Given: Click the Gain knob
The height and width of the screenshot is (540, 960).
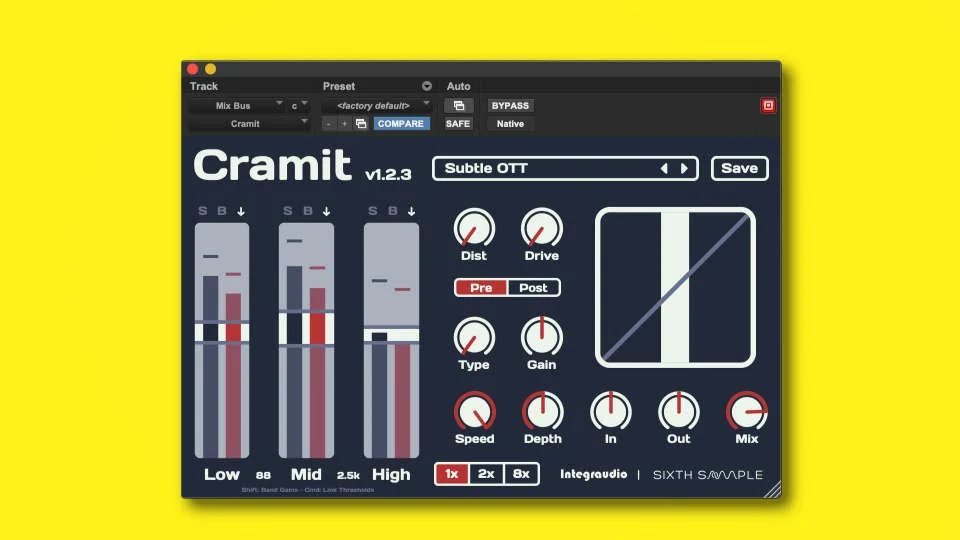Looking at the screenshot, I should [x=541, y=337].
